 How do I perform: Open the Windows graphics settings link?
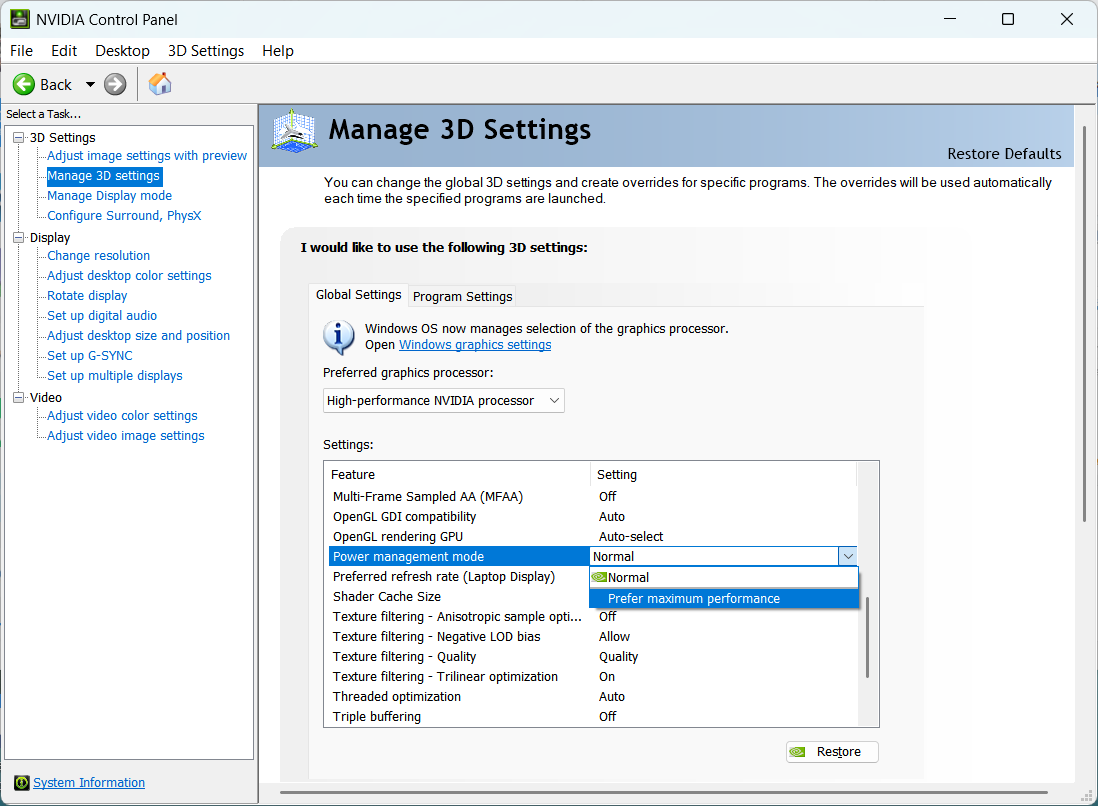click(474, 344)
